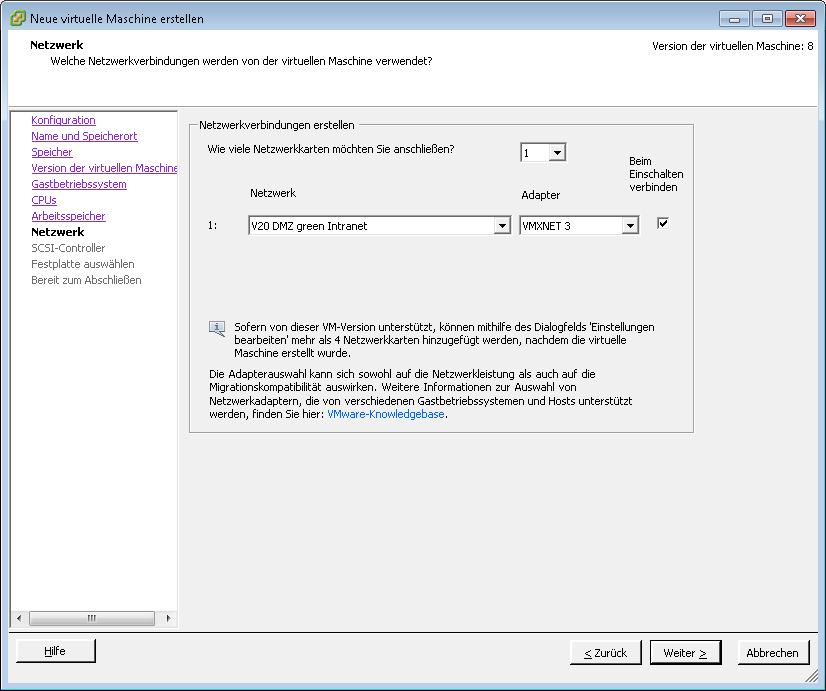This screenshot has width=826, height=691.
Task: Select 'Version der virtuellen Maschine' step
Action: click(104, 168)
